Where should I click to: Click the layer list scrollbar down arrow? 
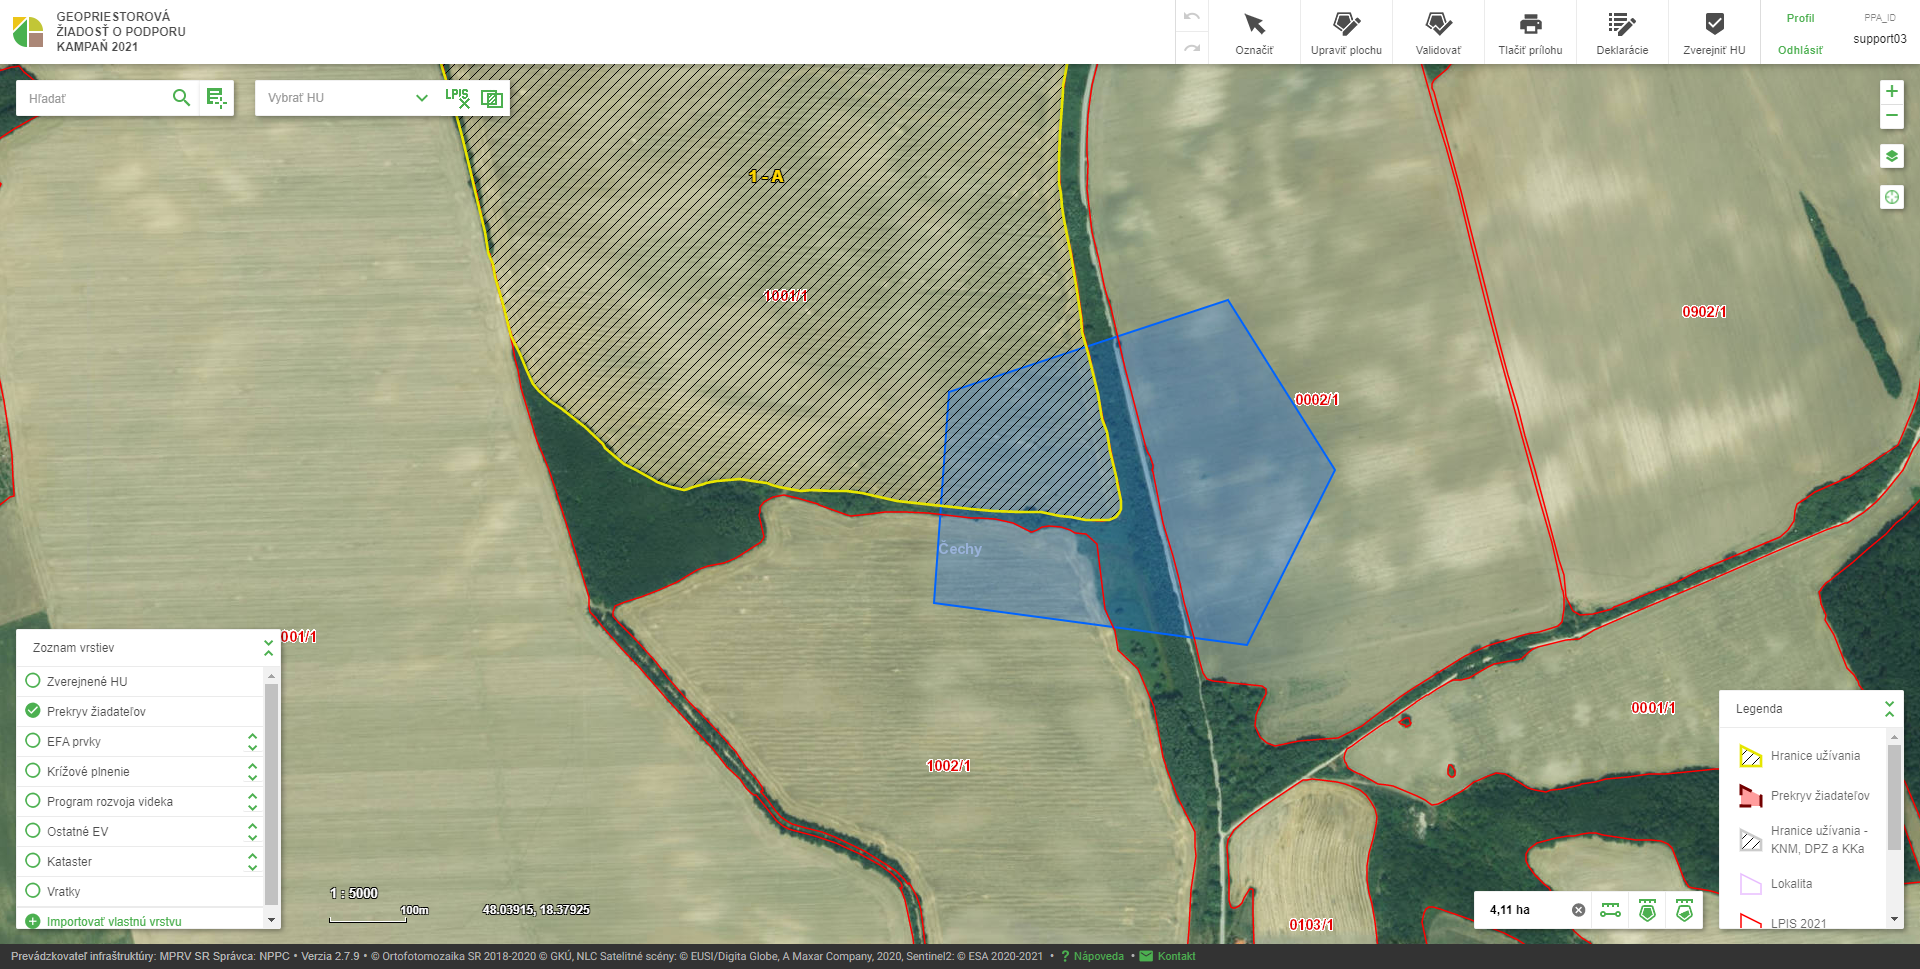click(x=271, y=919)
